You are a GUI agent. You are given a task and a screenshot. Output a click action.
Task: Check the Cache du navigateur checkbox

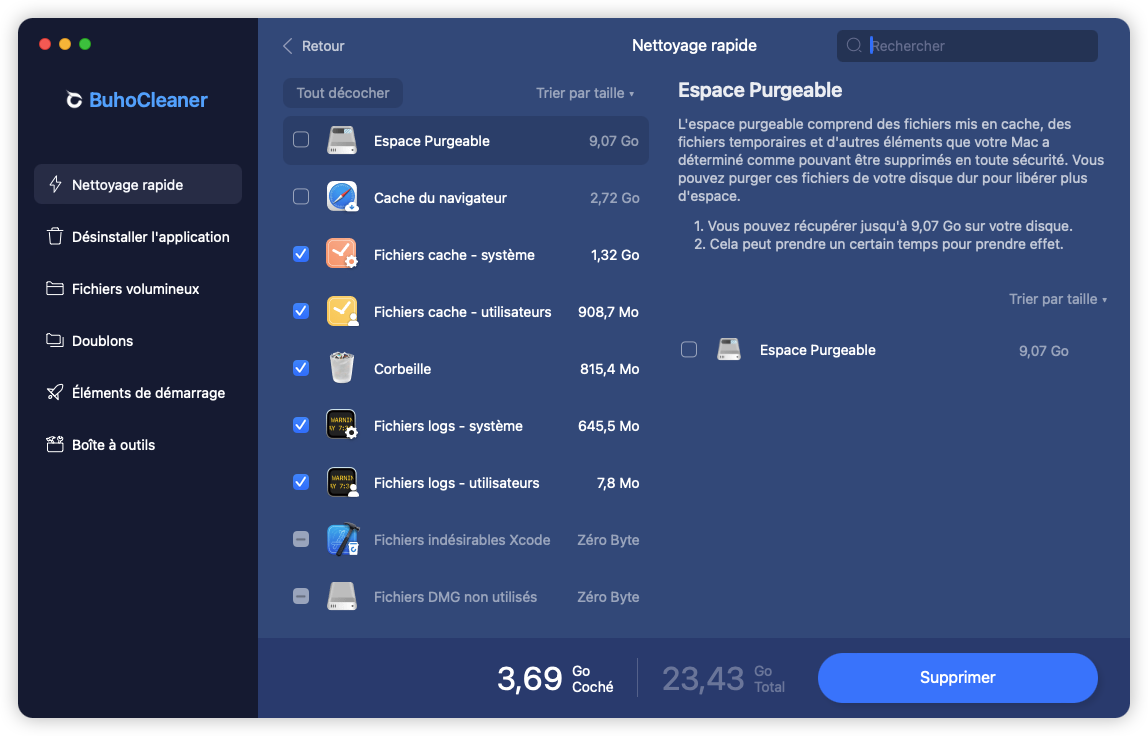tap(301, 196)
